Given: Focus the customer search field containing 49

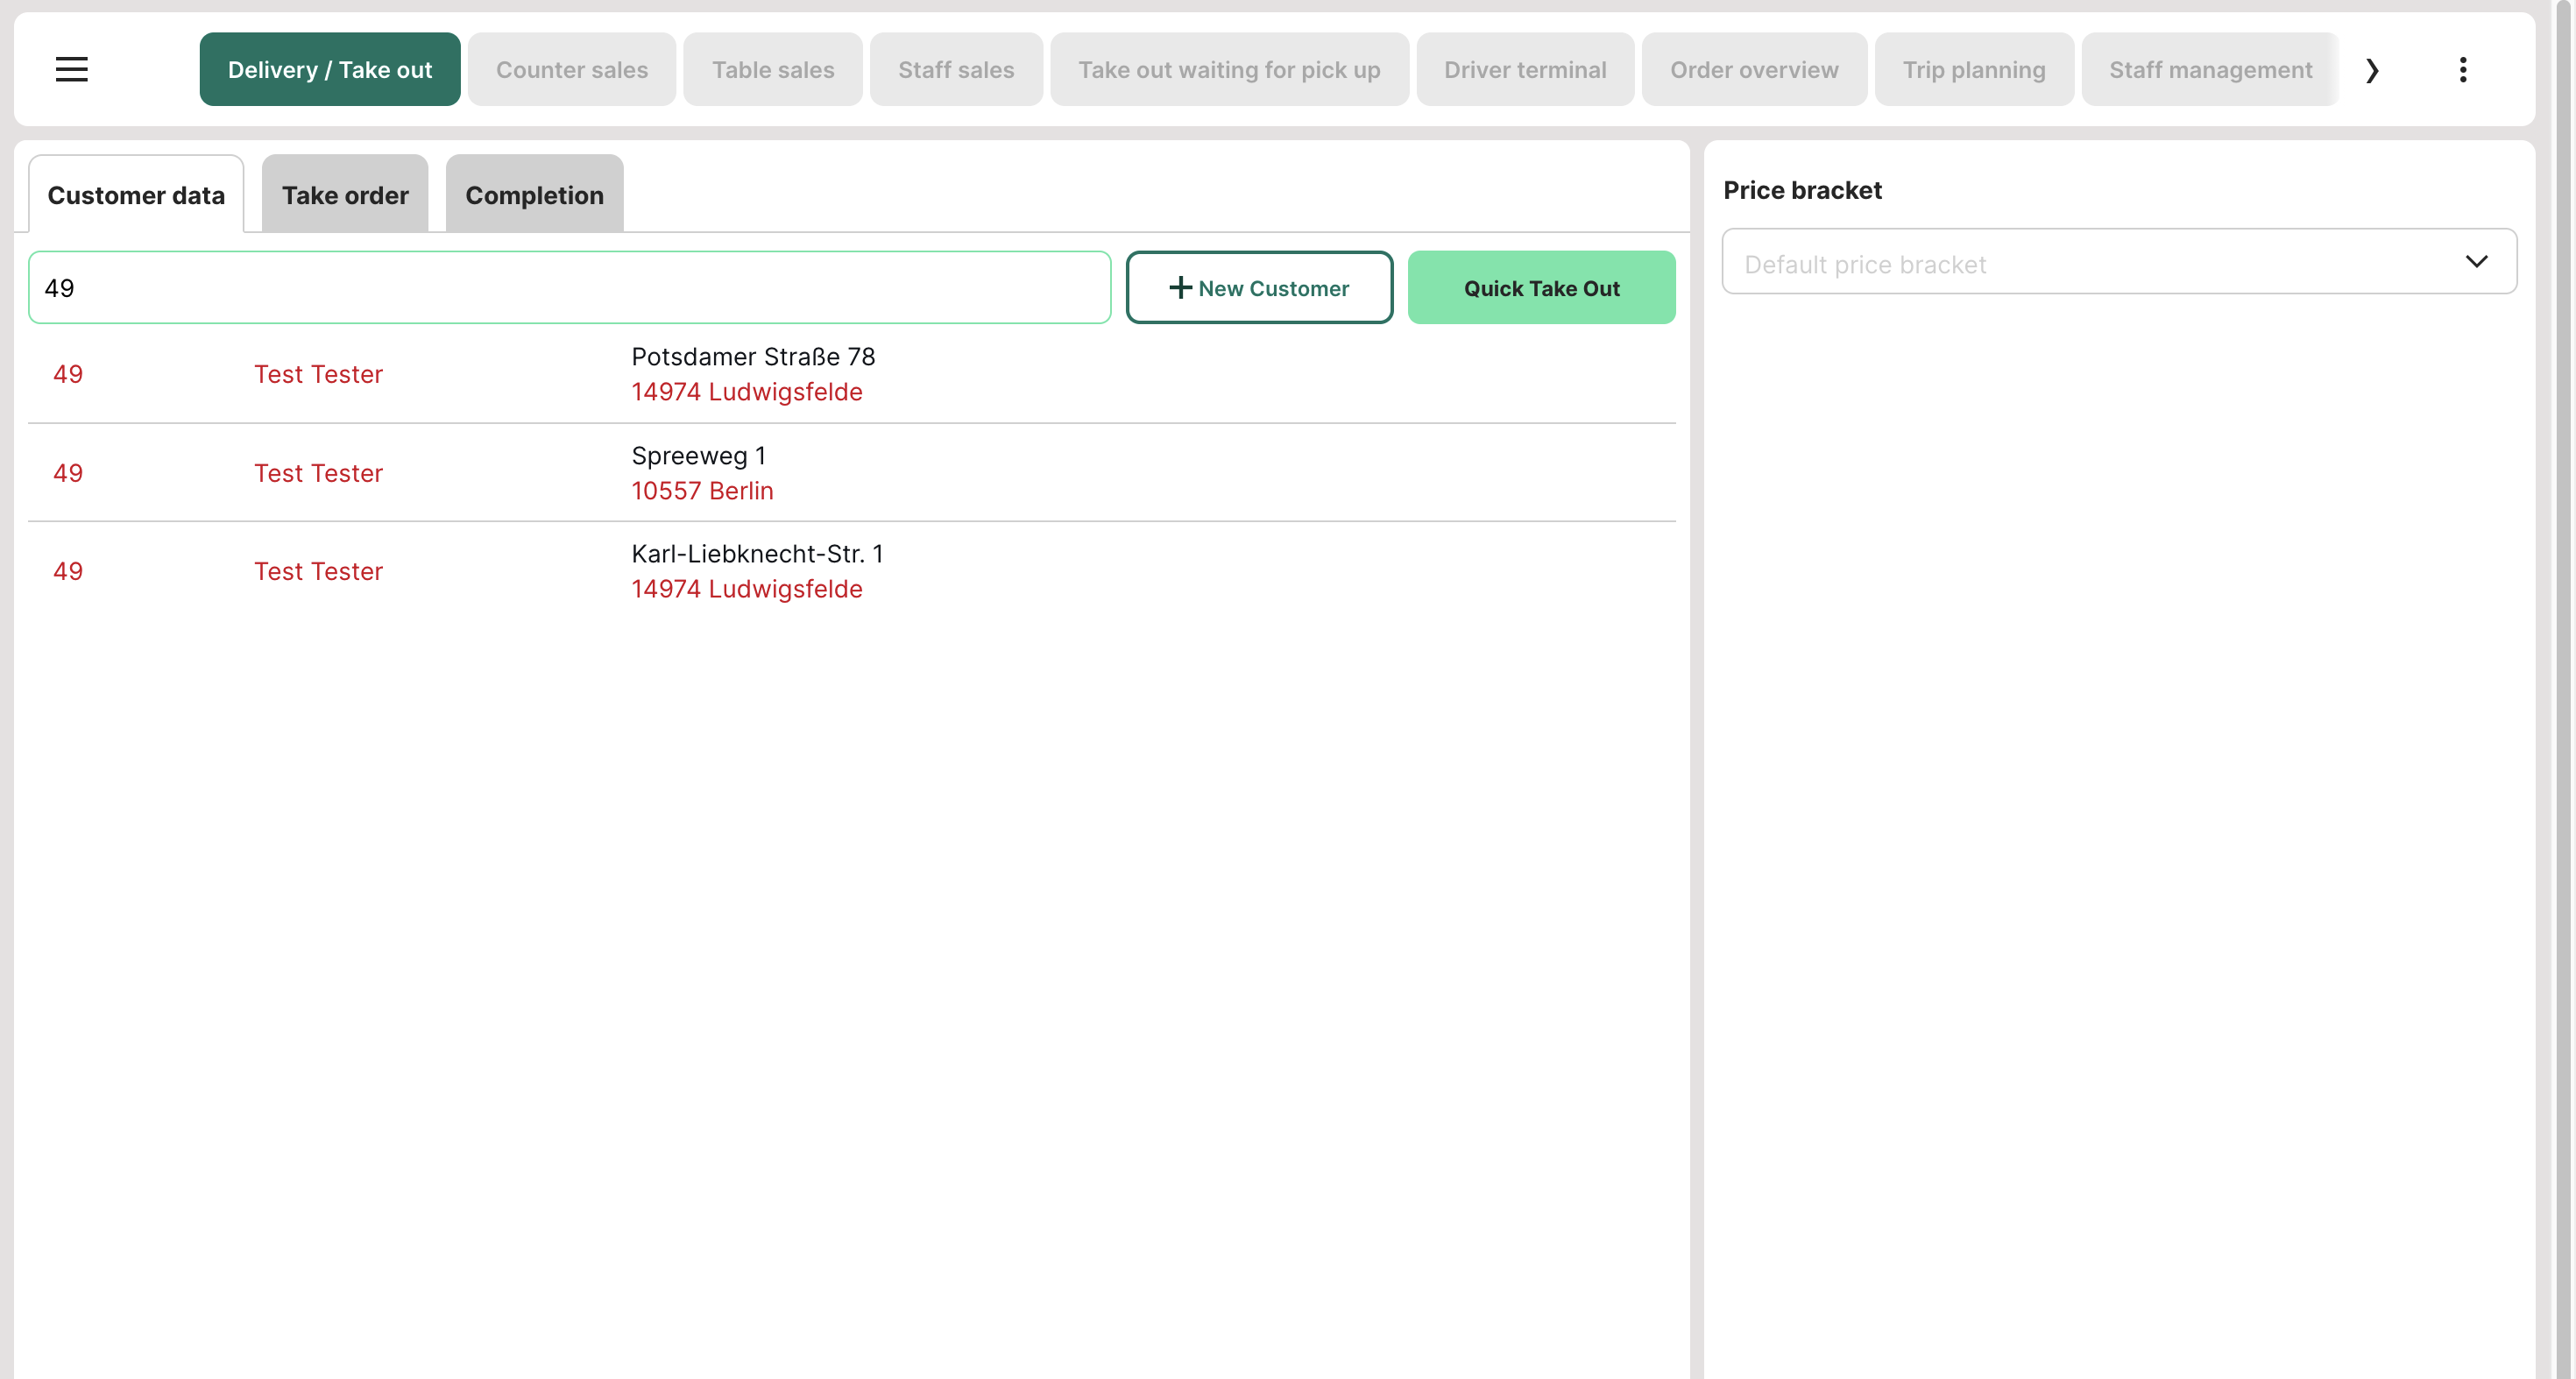Looking at the screenshot, I should pyautogui.click(x=568, y=288).
